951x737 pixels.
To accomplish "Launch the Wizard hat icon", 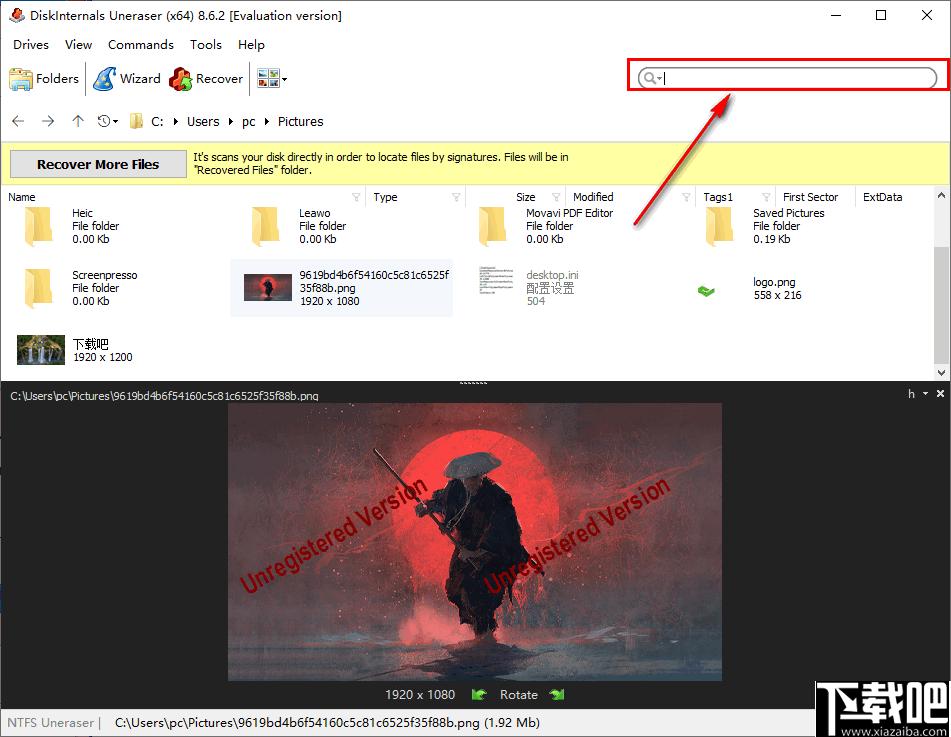I will click(104, 79).
